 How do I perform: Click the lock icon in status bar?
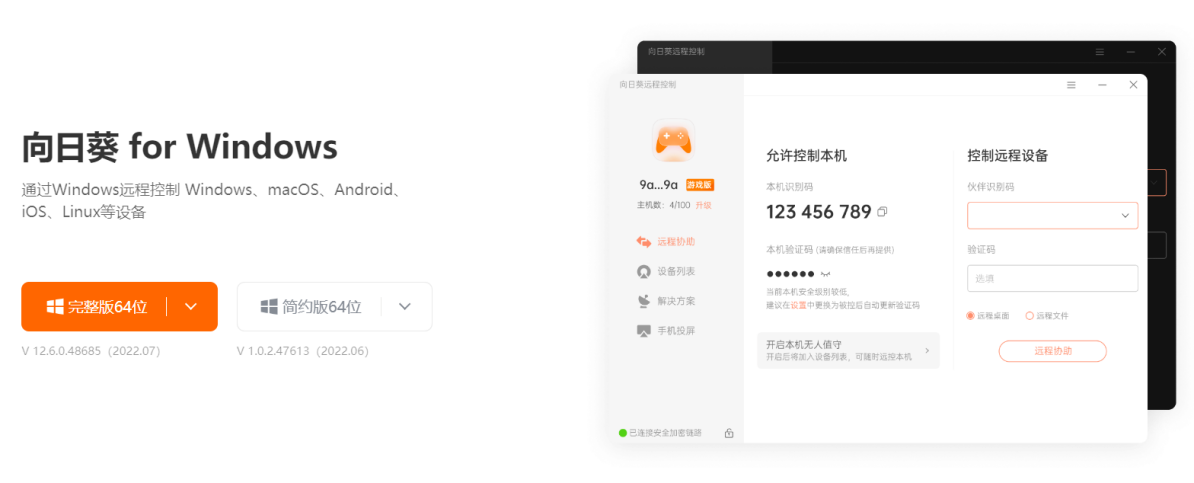click(729, 433)
